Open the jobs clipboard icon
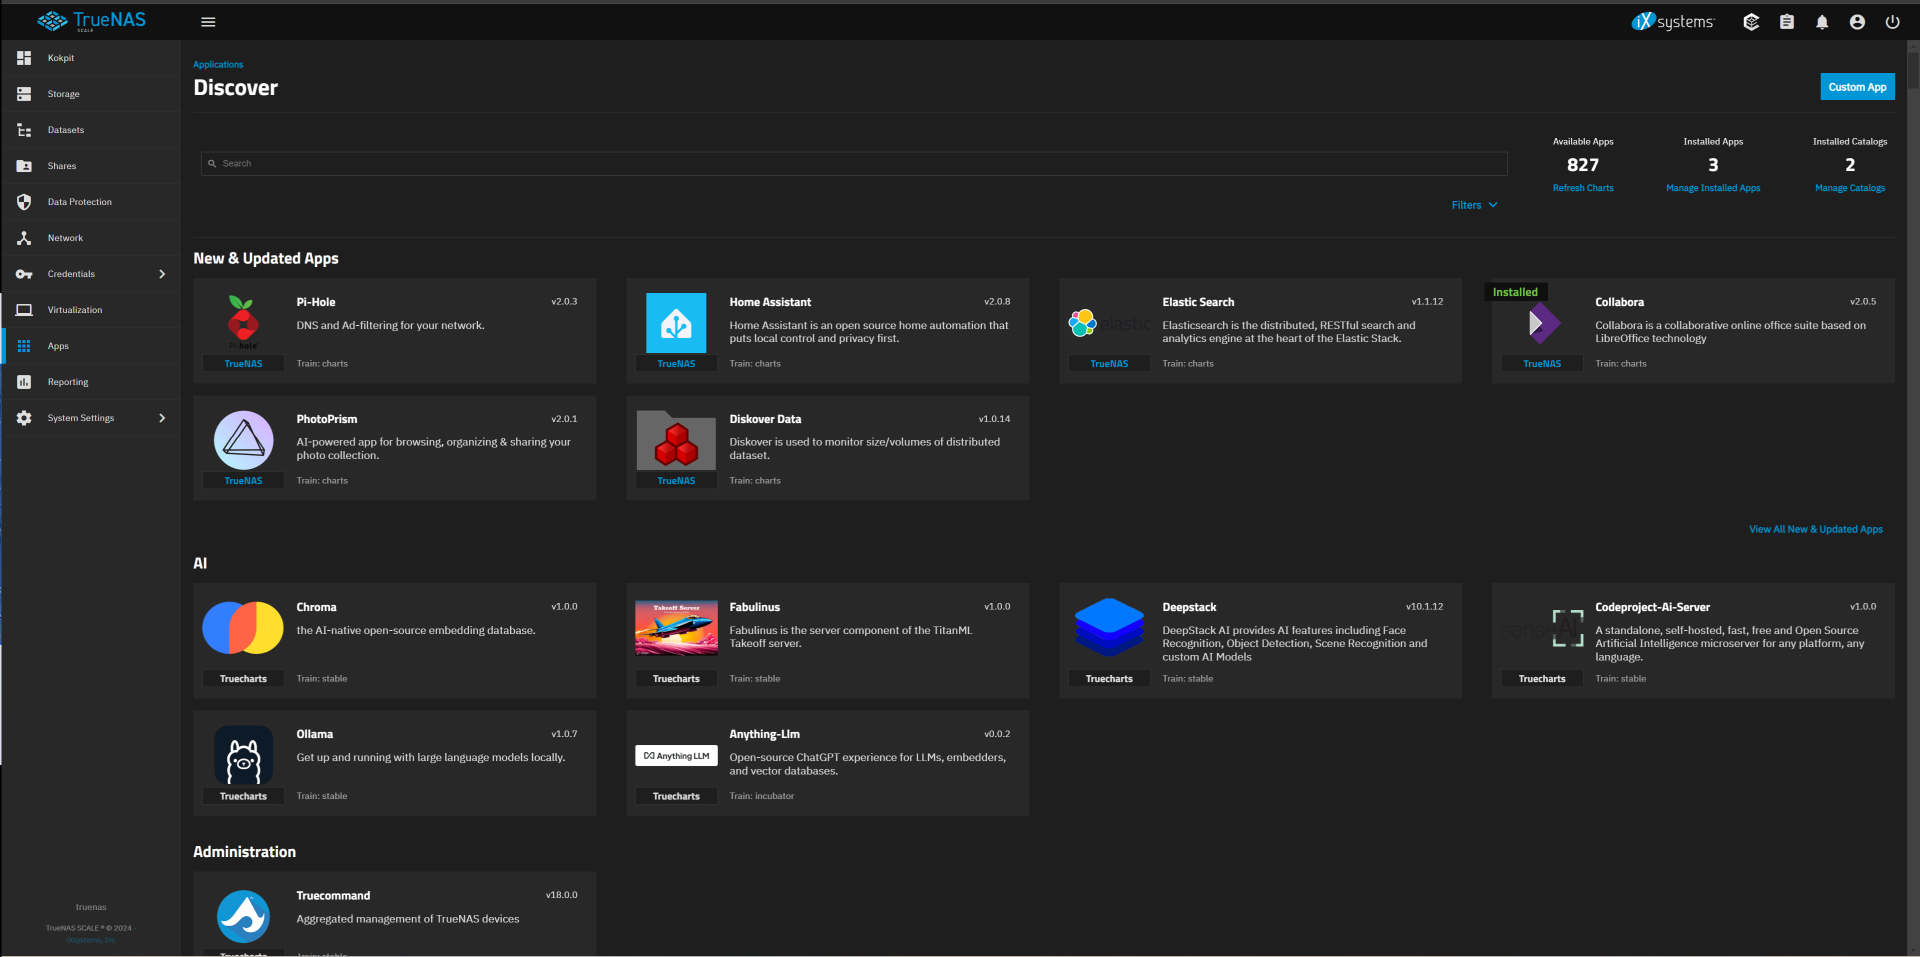This screenshot has height=957, width=1920. click(1787, 22)
